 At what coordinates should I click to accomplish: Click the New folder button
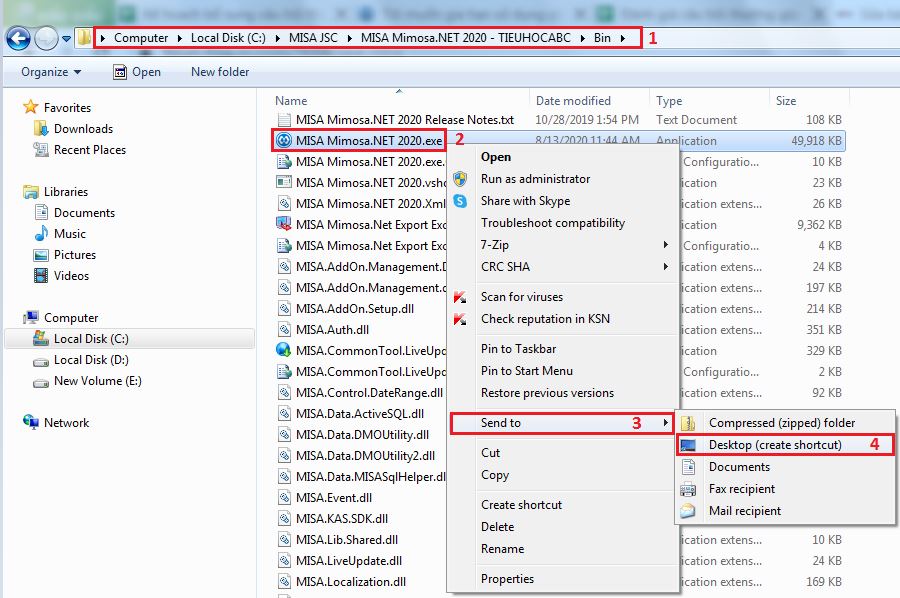[x=220, y=72]
